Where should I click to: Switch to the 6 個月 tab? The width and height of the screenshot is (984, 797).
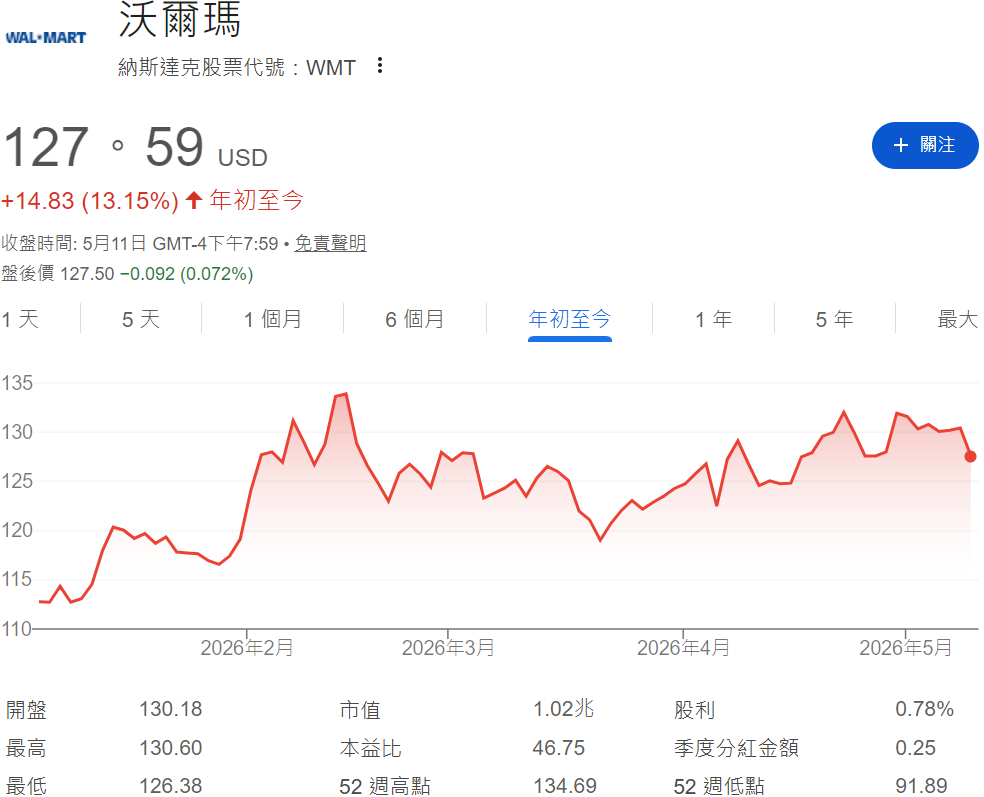click(415, 319)
